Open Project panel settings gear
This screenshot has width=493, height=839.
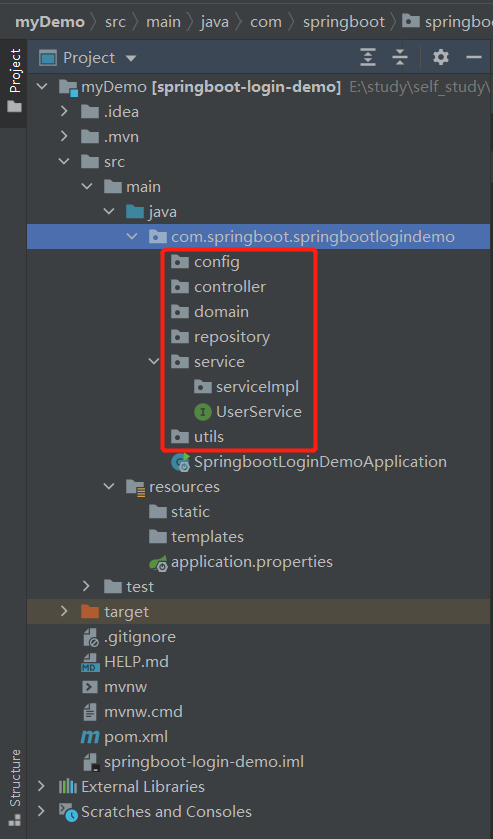[441, 57]
